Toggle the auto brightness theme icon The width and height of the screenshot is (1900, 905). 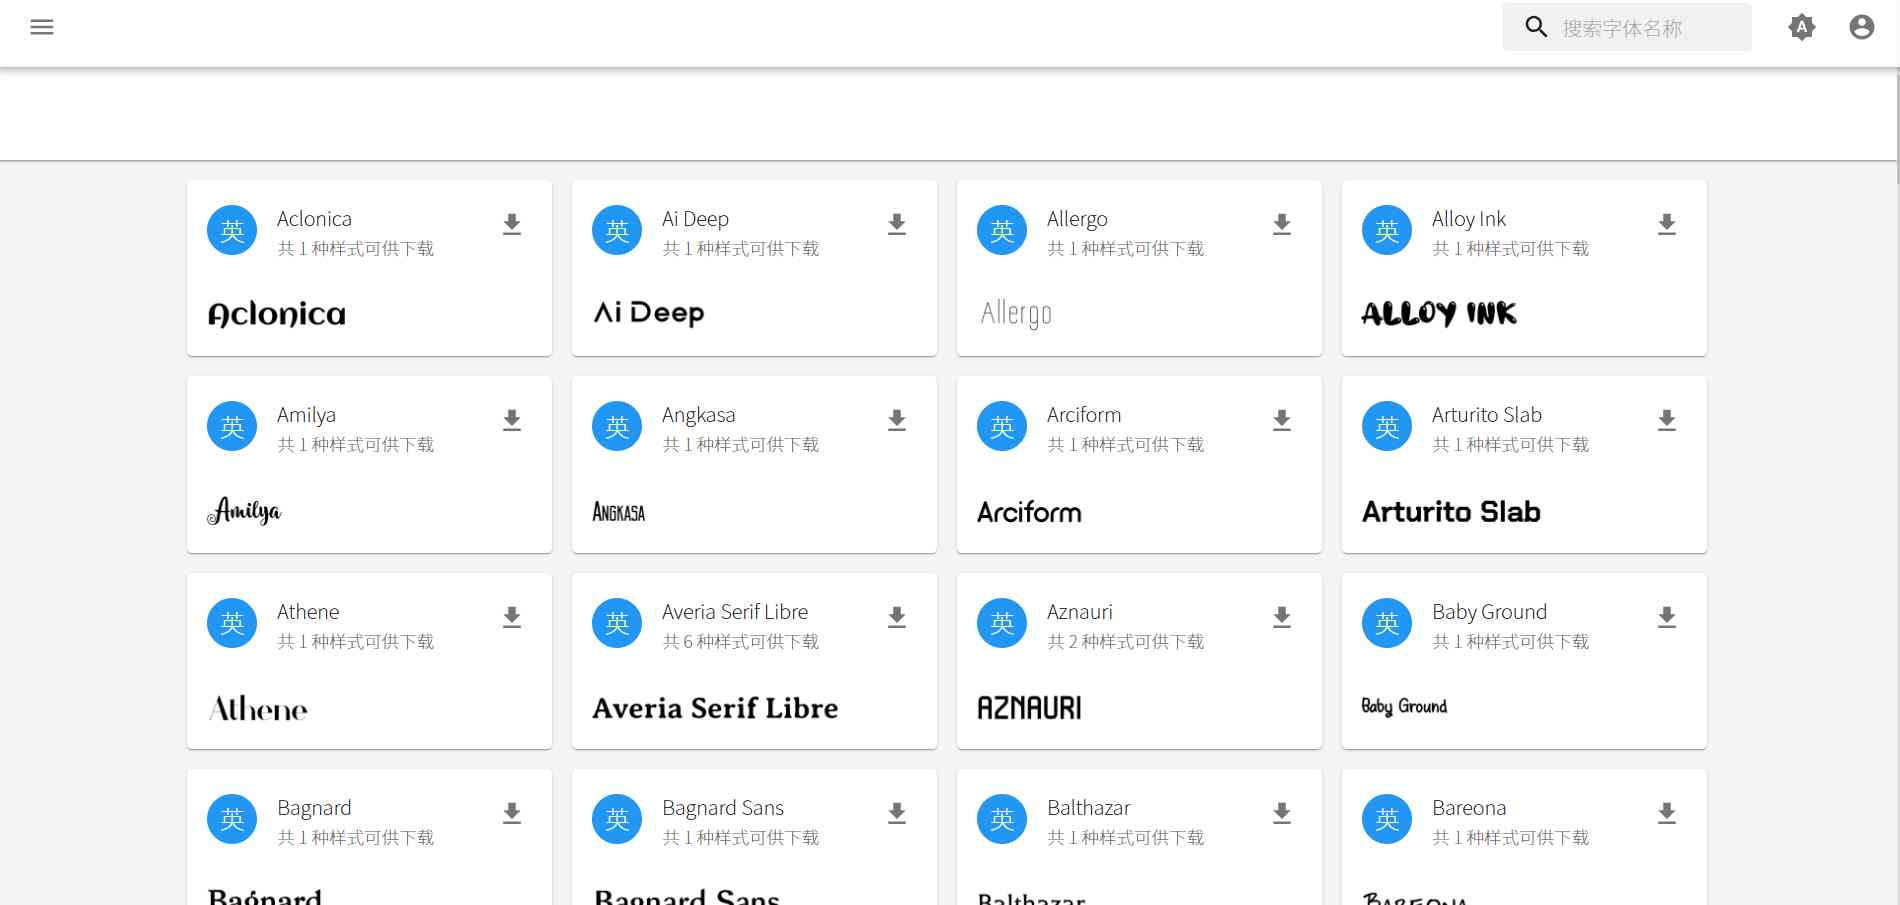pyautogui.click(x=1801, y=27)
